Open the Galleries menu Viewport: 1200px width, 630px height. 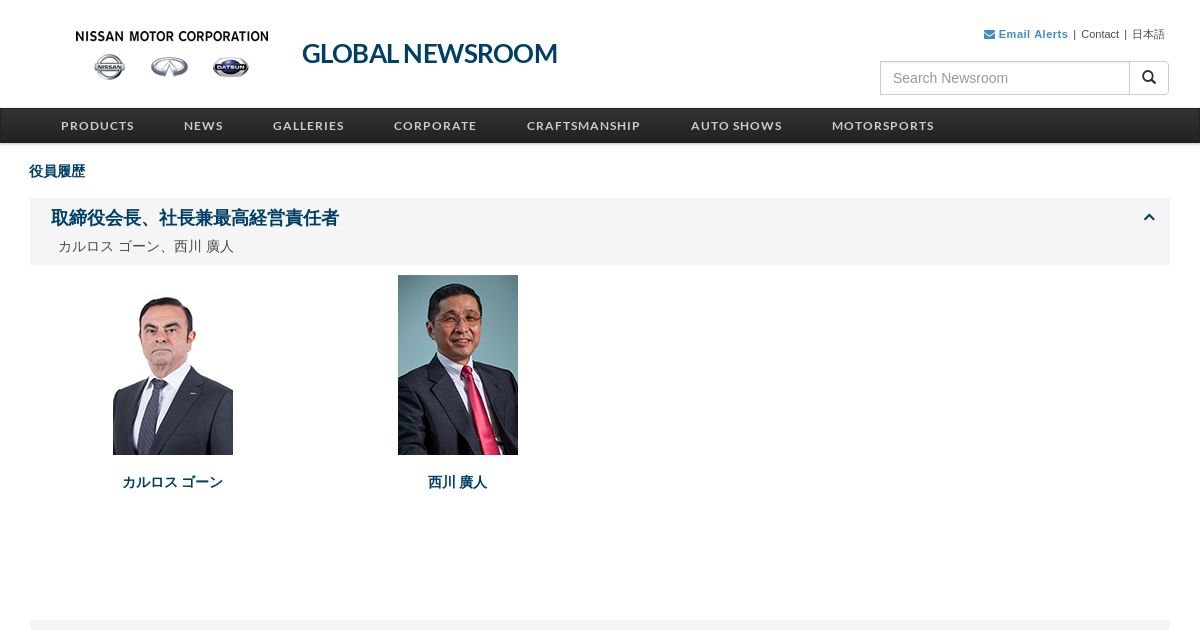308,126
